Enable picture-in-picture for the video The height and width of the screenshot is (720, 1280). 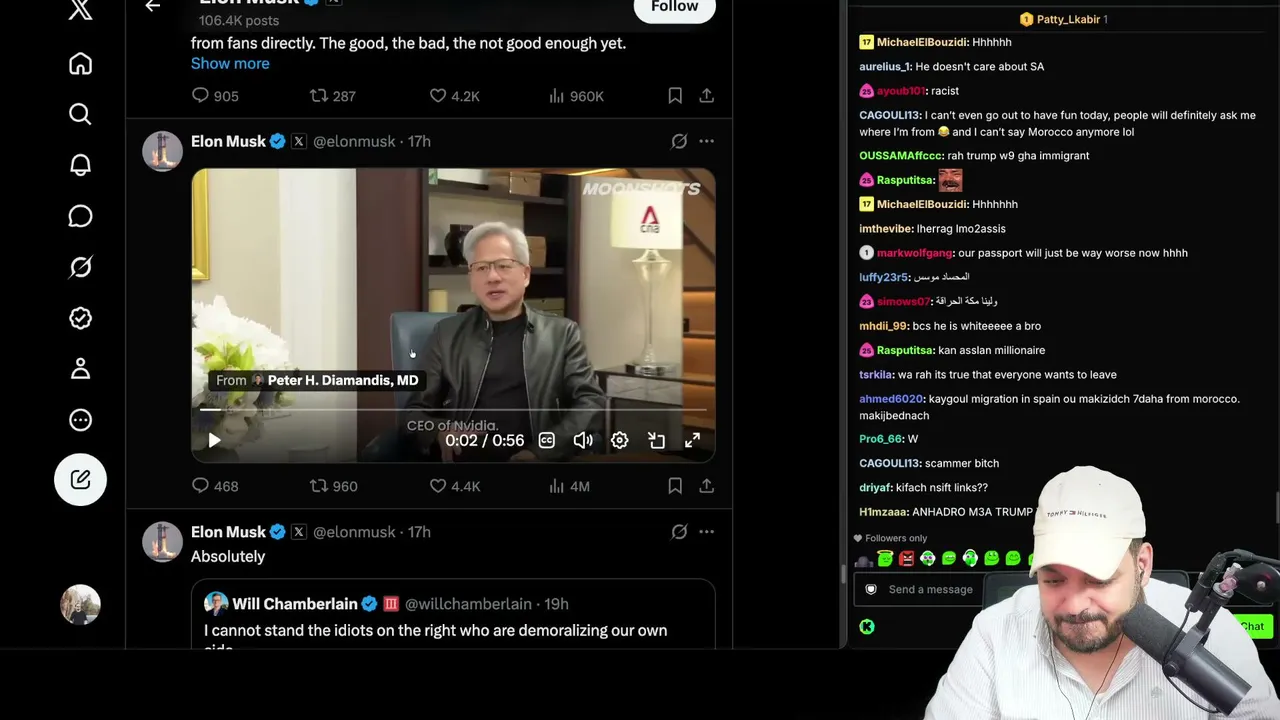tap(656, 440)
